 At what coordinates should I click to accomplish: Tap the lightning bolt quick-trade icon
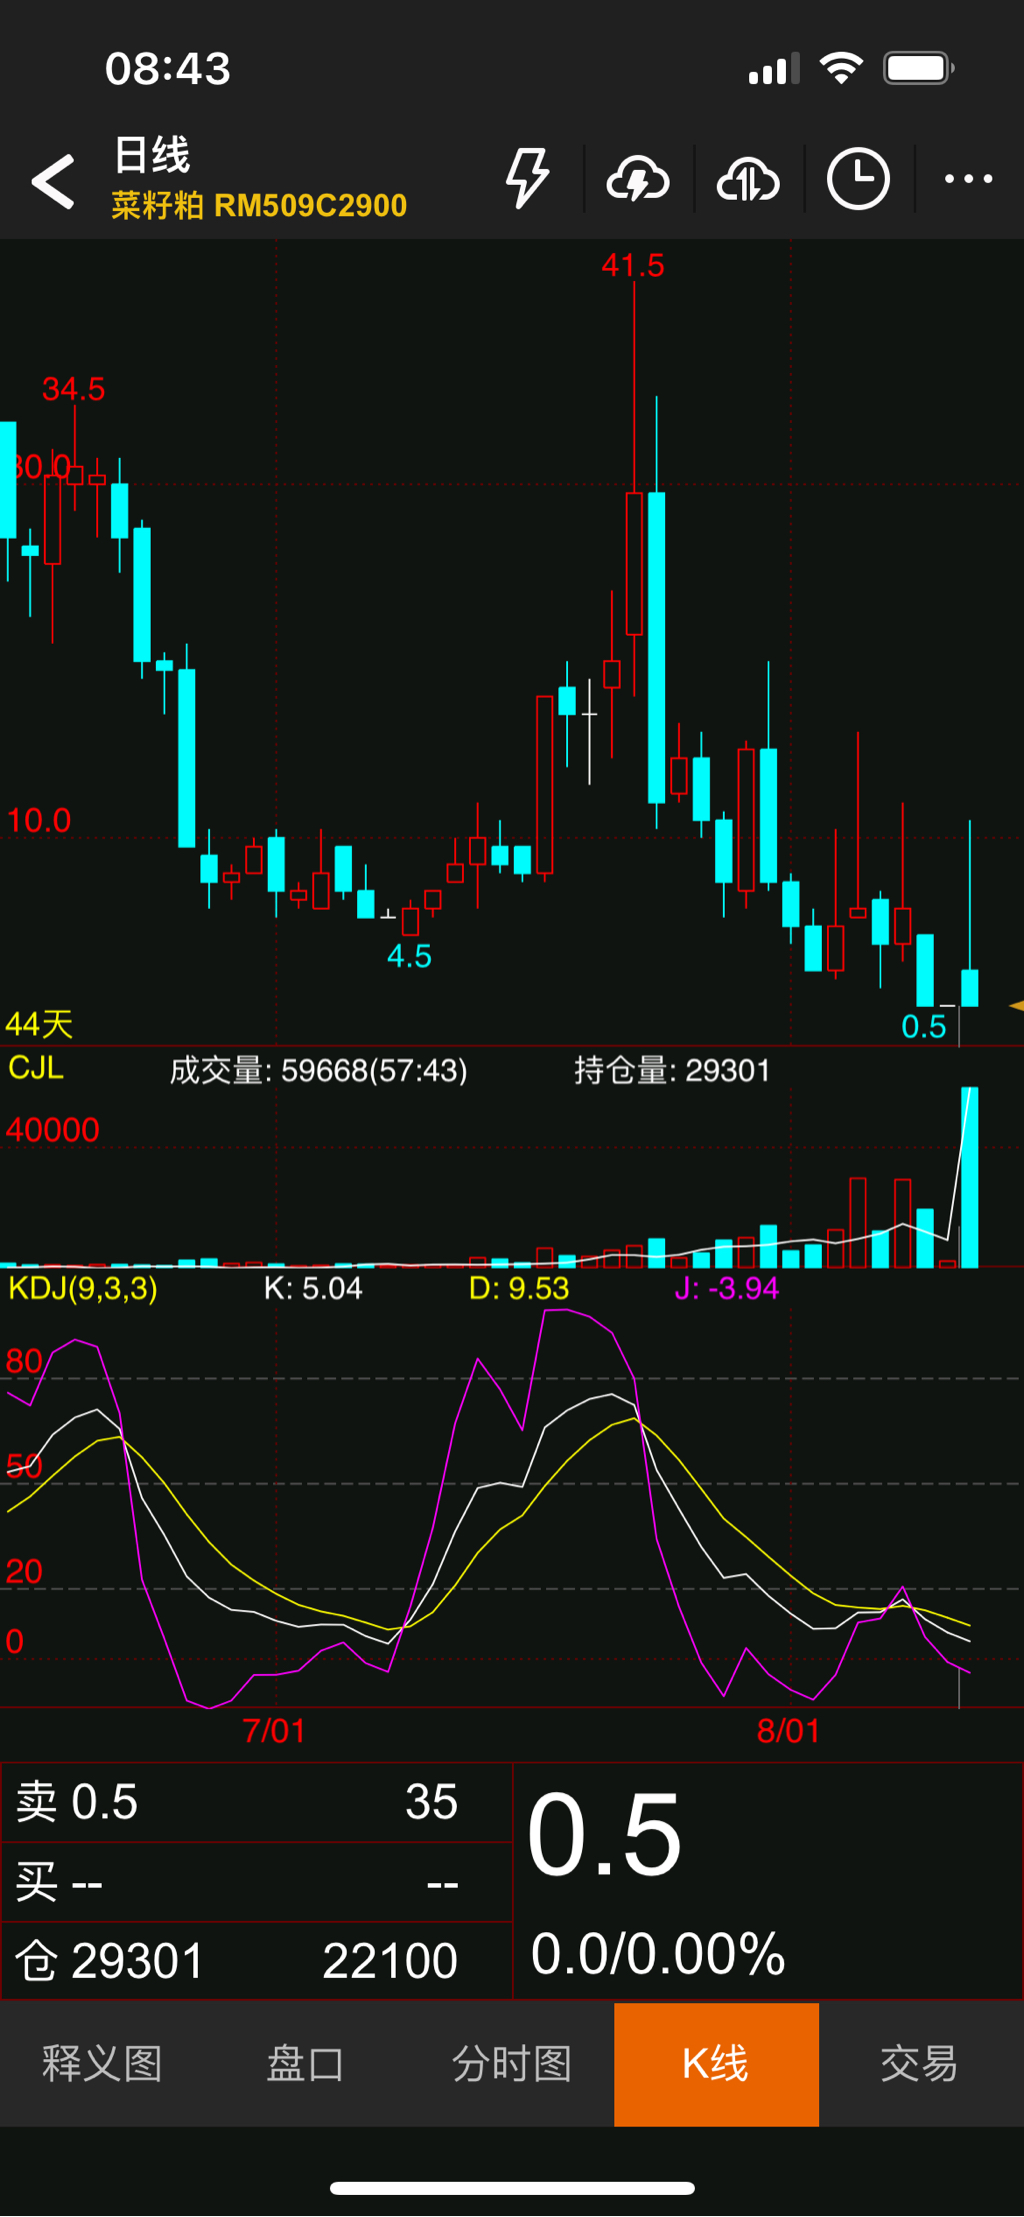click(527, 179)
